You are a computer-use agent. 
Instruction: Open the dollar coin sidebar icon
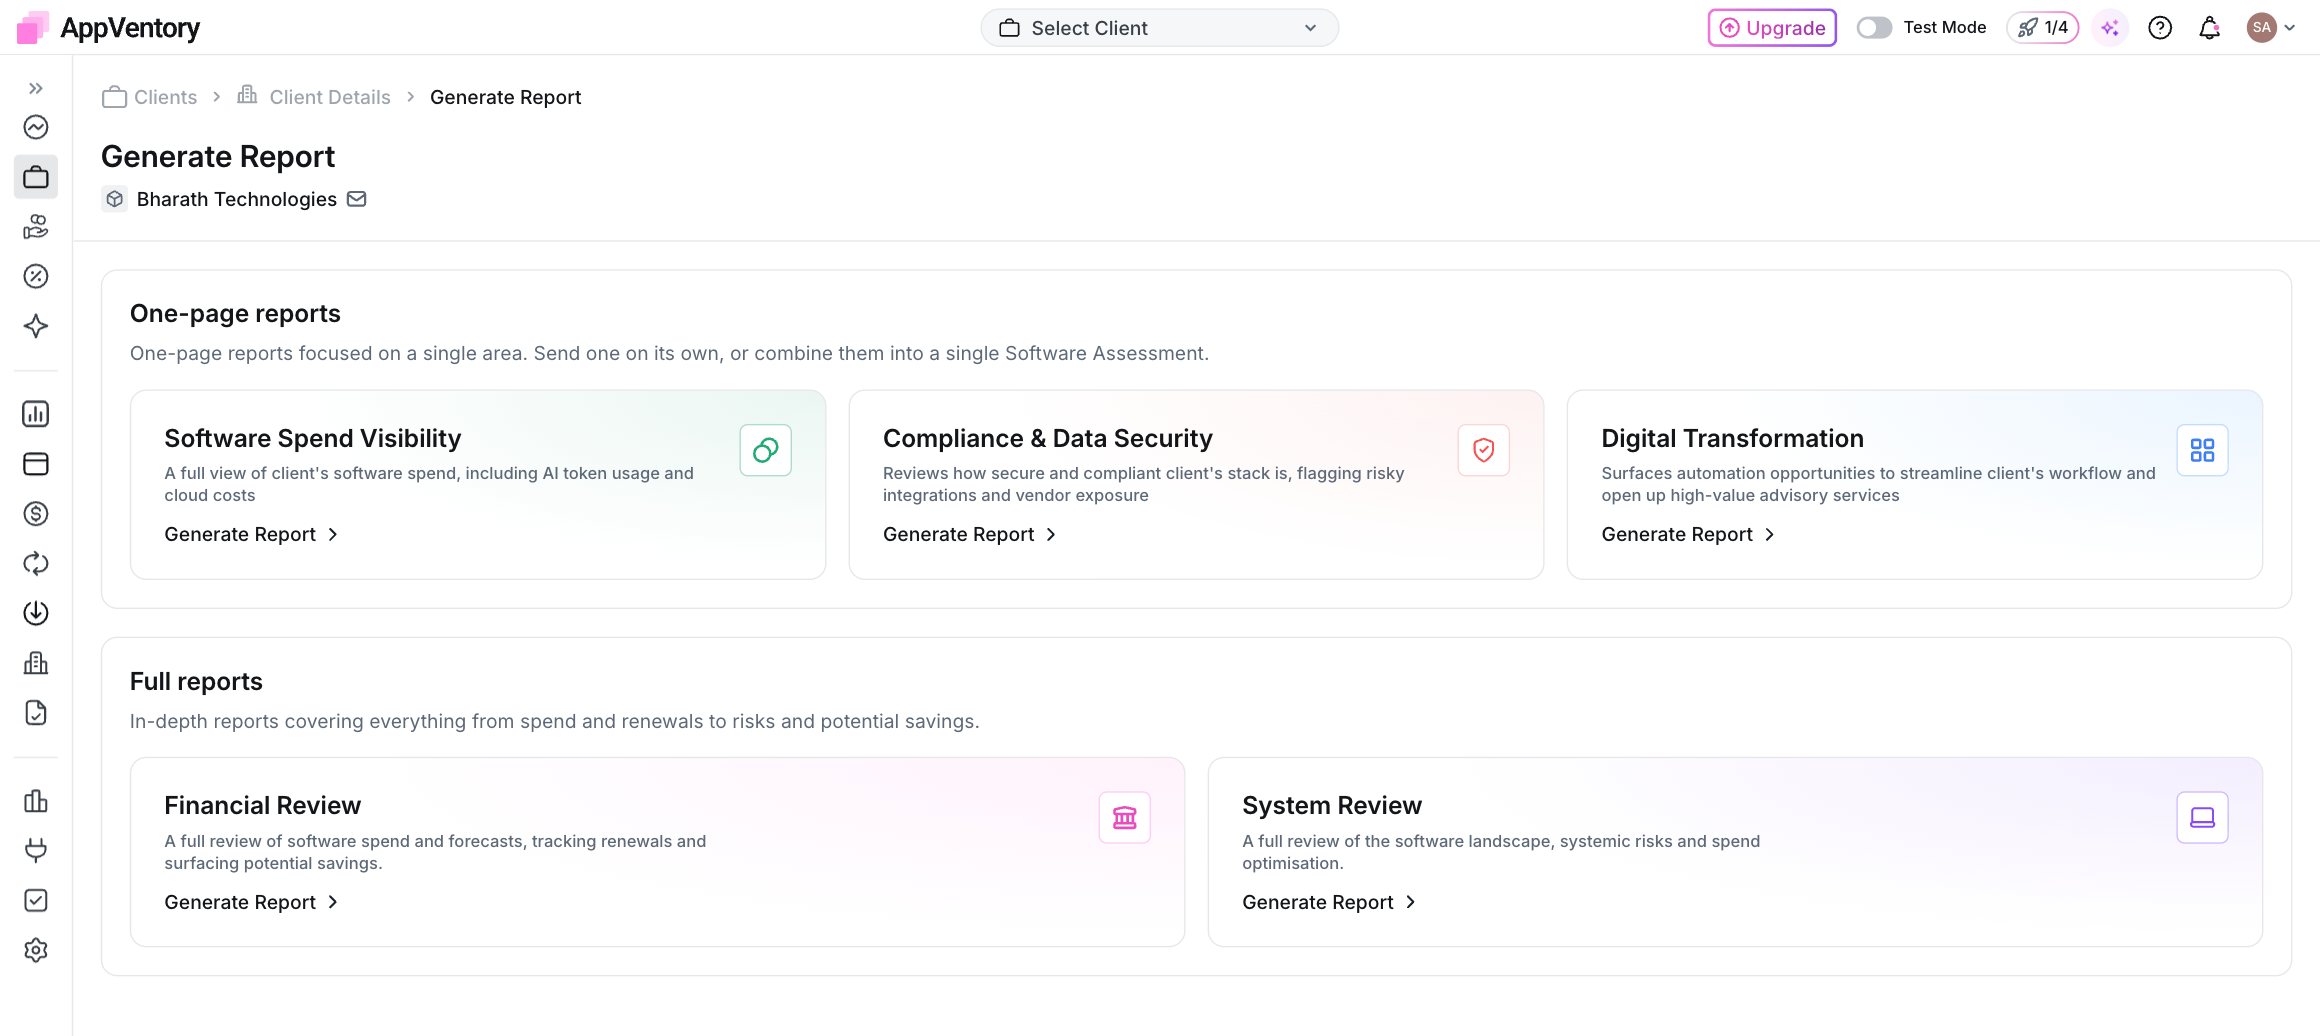(x=36, y=514)
